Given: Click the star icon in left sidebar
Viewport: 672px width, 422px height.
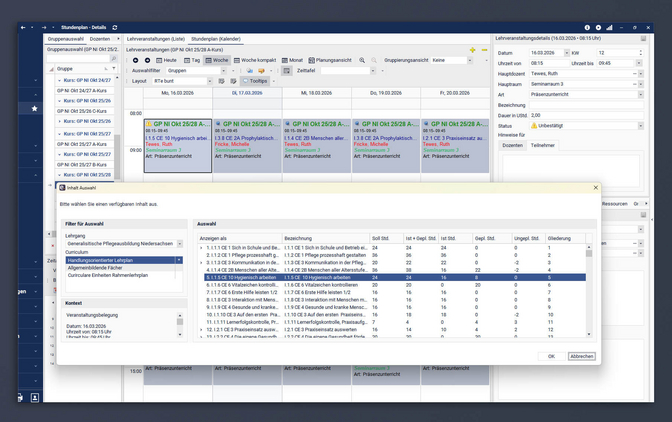Looking at the screenshot, I should click(35, 108).
